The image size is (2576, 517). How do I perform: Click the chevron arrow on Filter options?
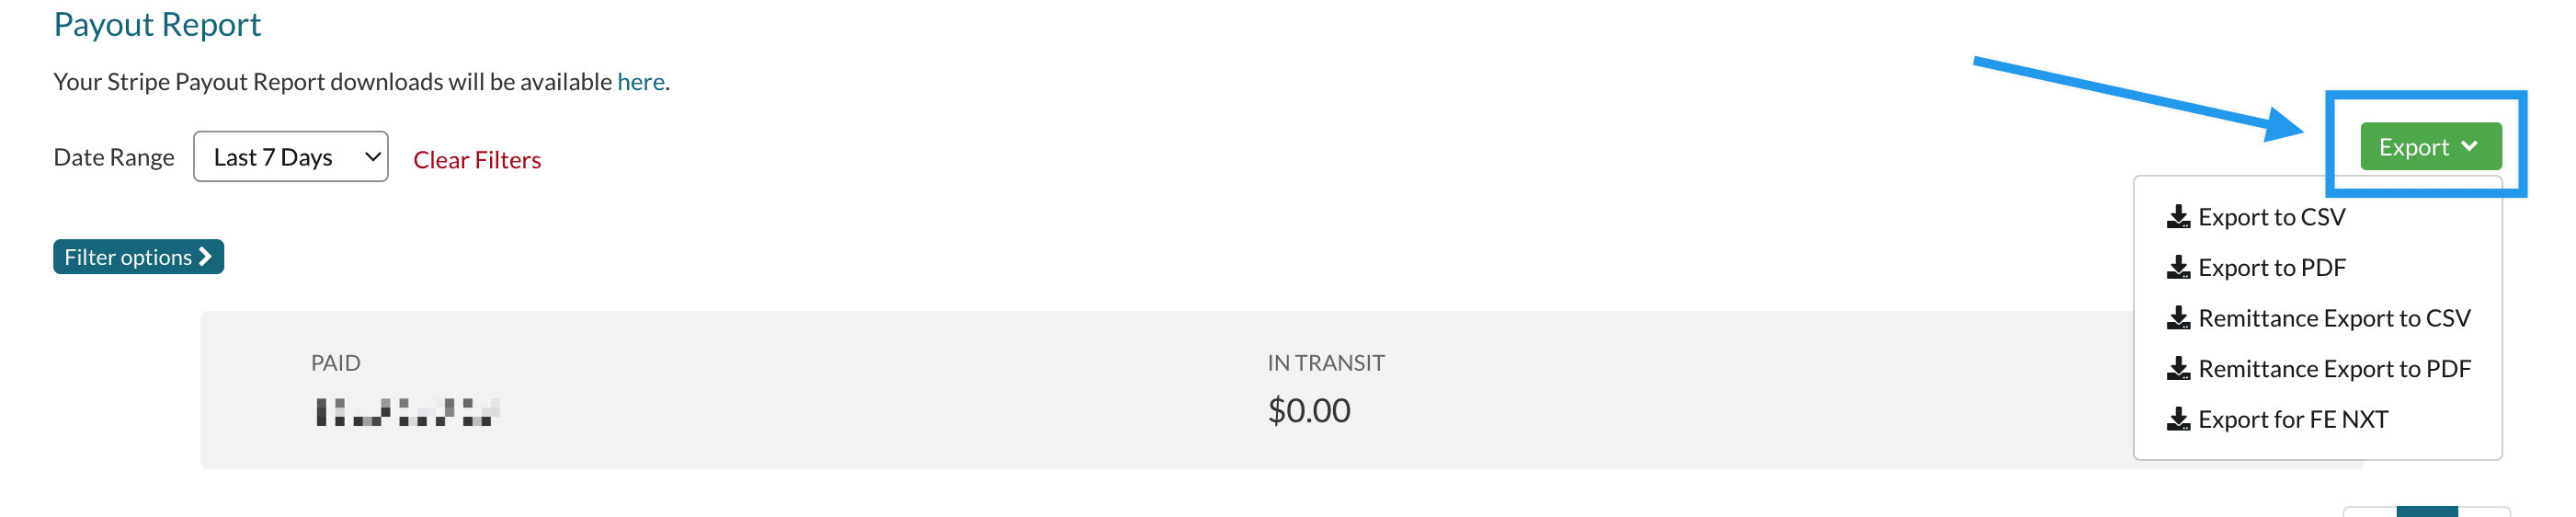point(205,257)
